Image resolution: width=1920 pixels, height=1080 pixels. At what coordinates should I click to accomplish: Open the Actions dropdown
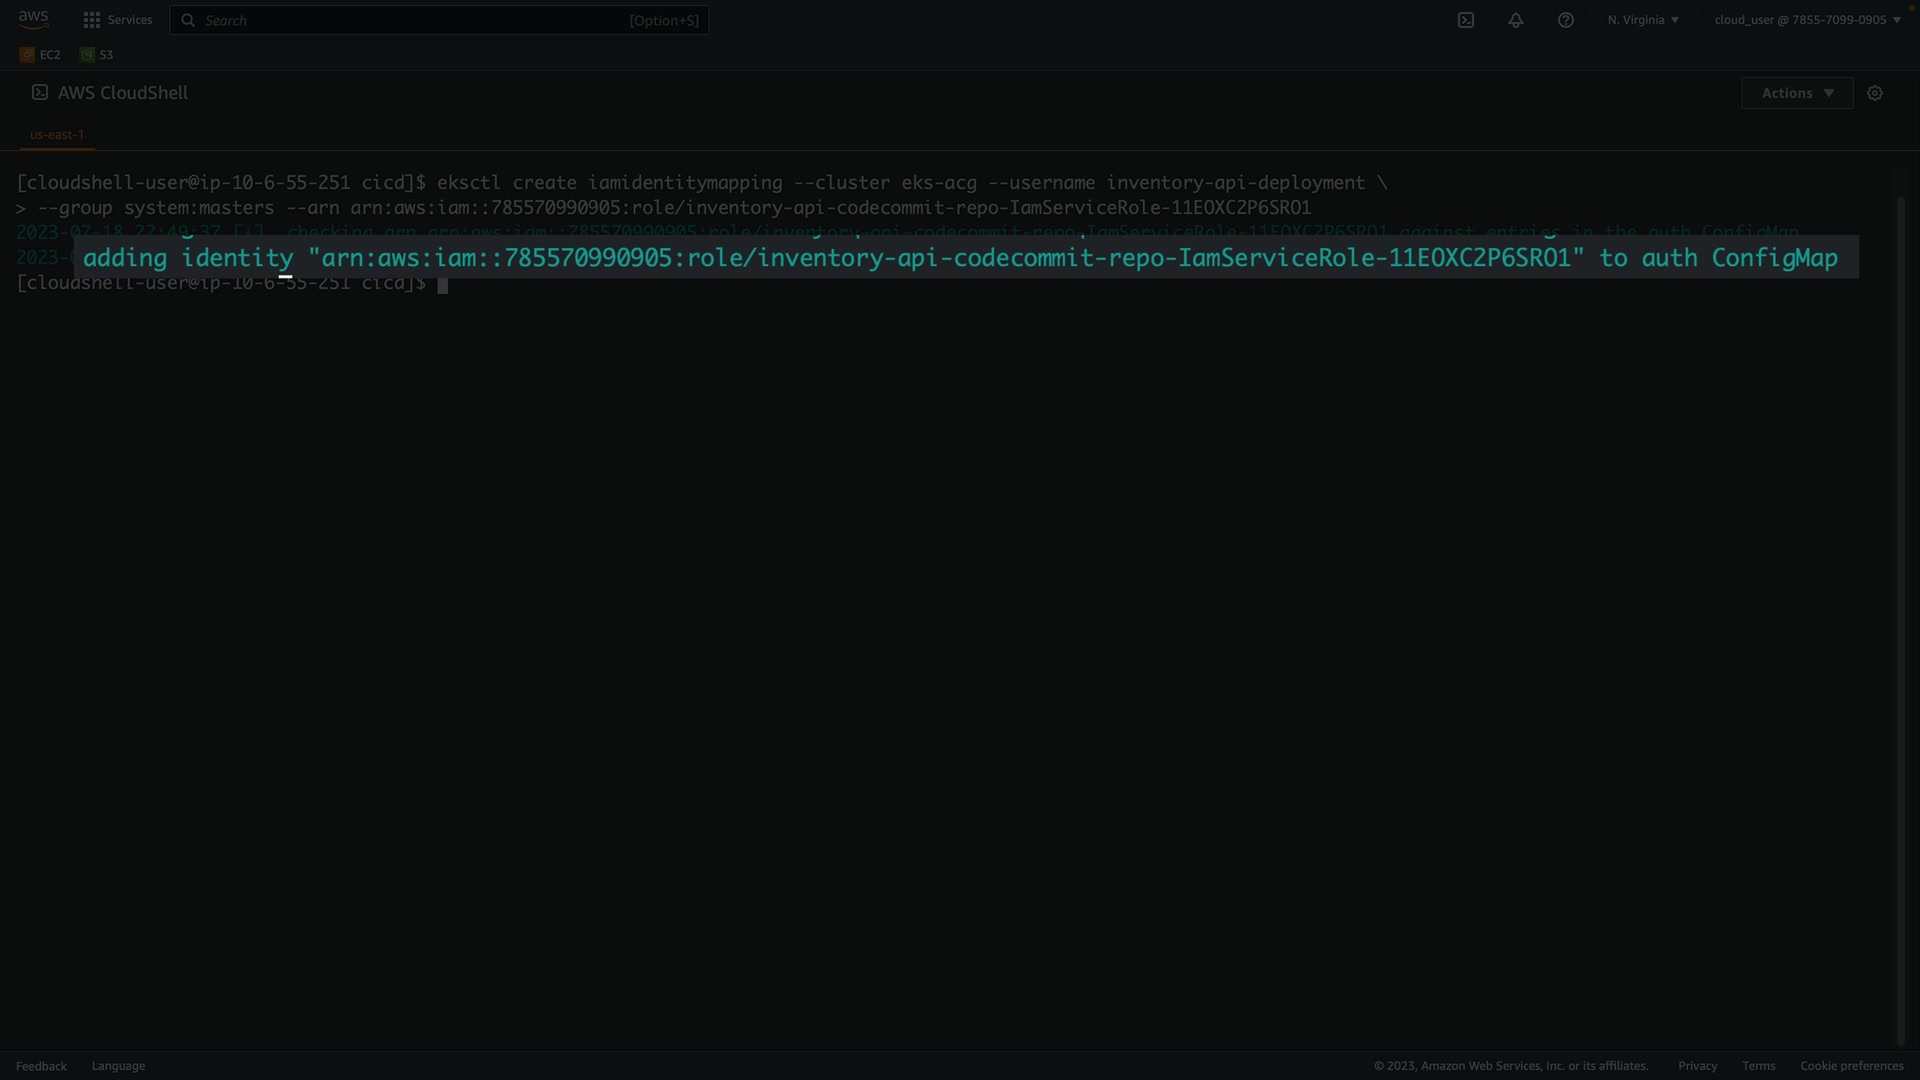1796,93
